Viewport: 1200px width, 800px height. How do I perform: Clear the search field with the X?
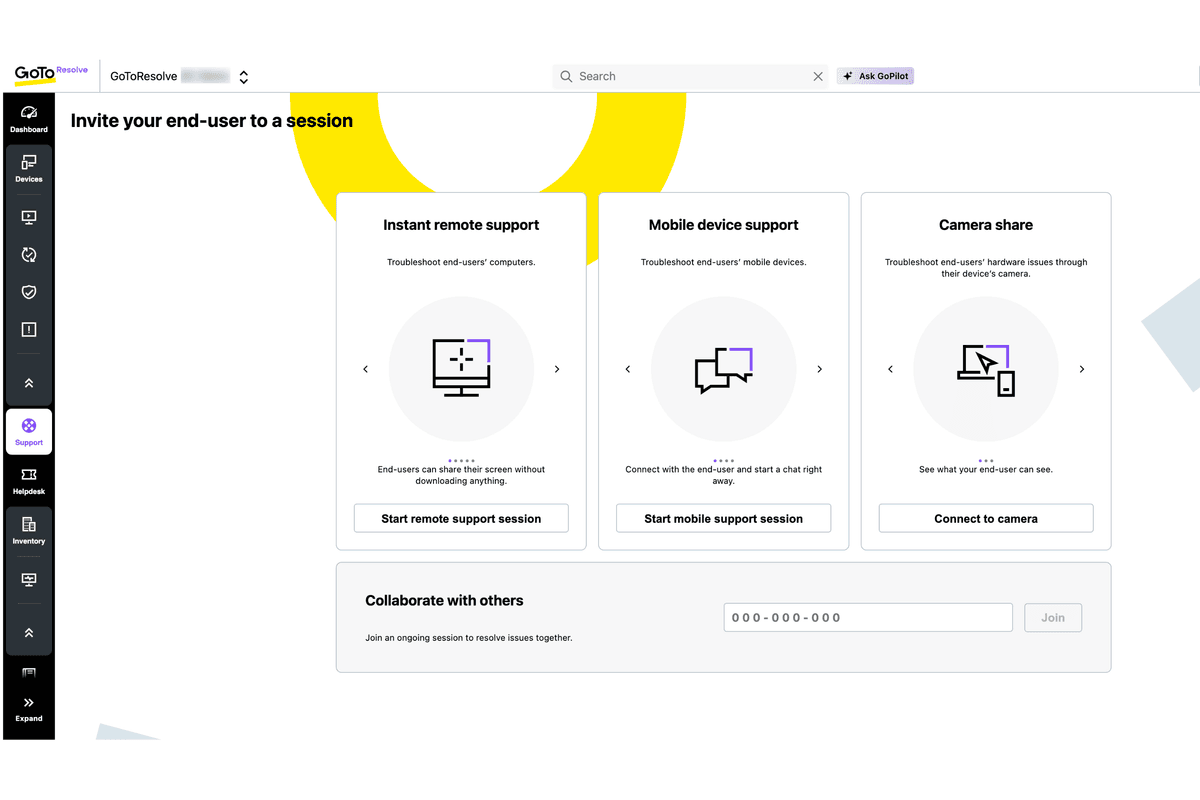point(818,76)
